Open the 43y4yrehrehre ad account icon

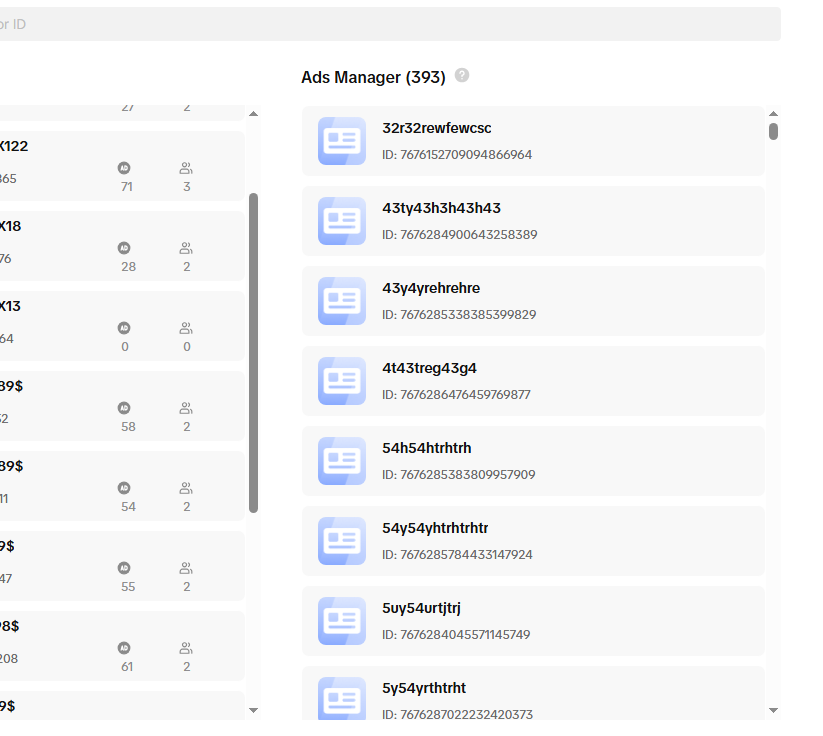342,301
